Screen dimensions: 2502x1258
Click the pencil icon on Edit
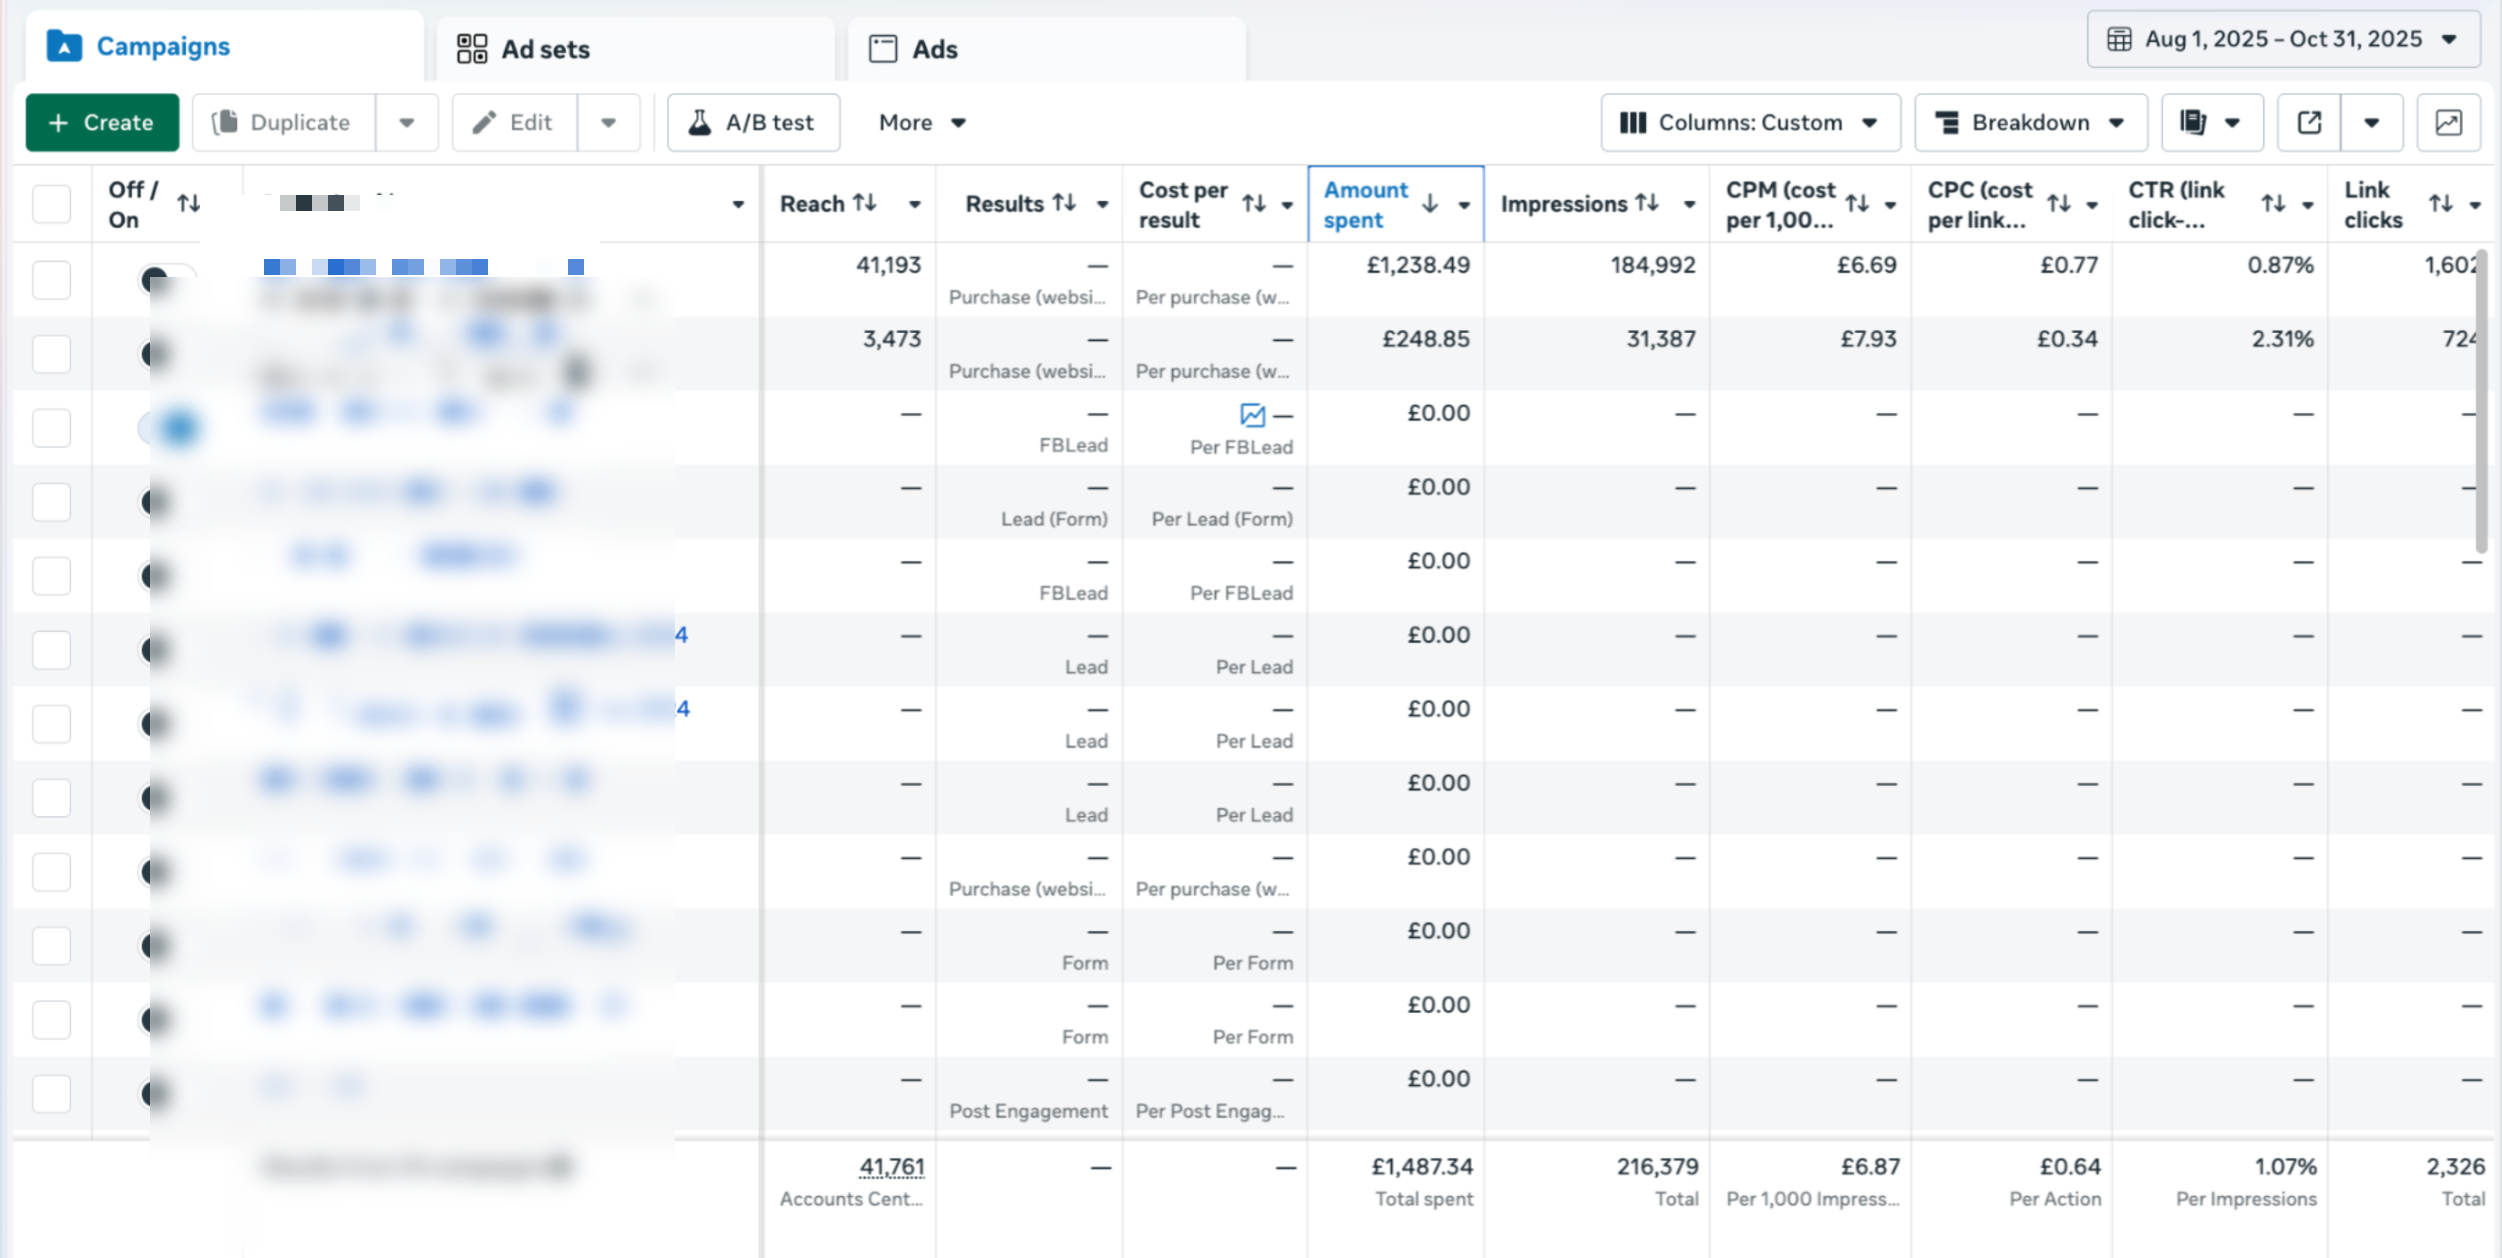484,122
